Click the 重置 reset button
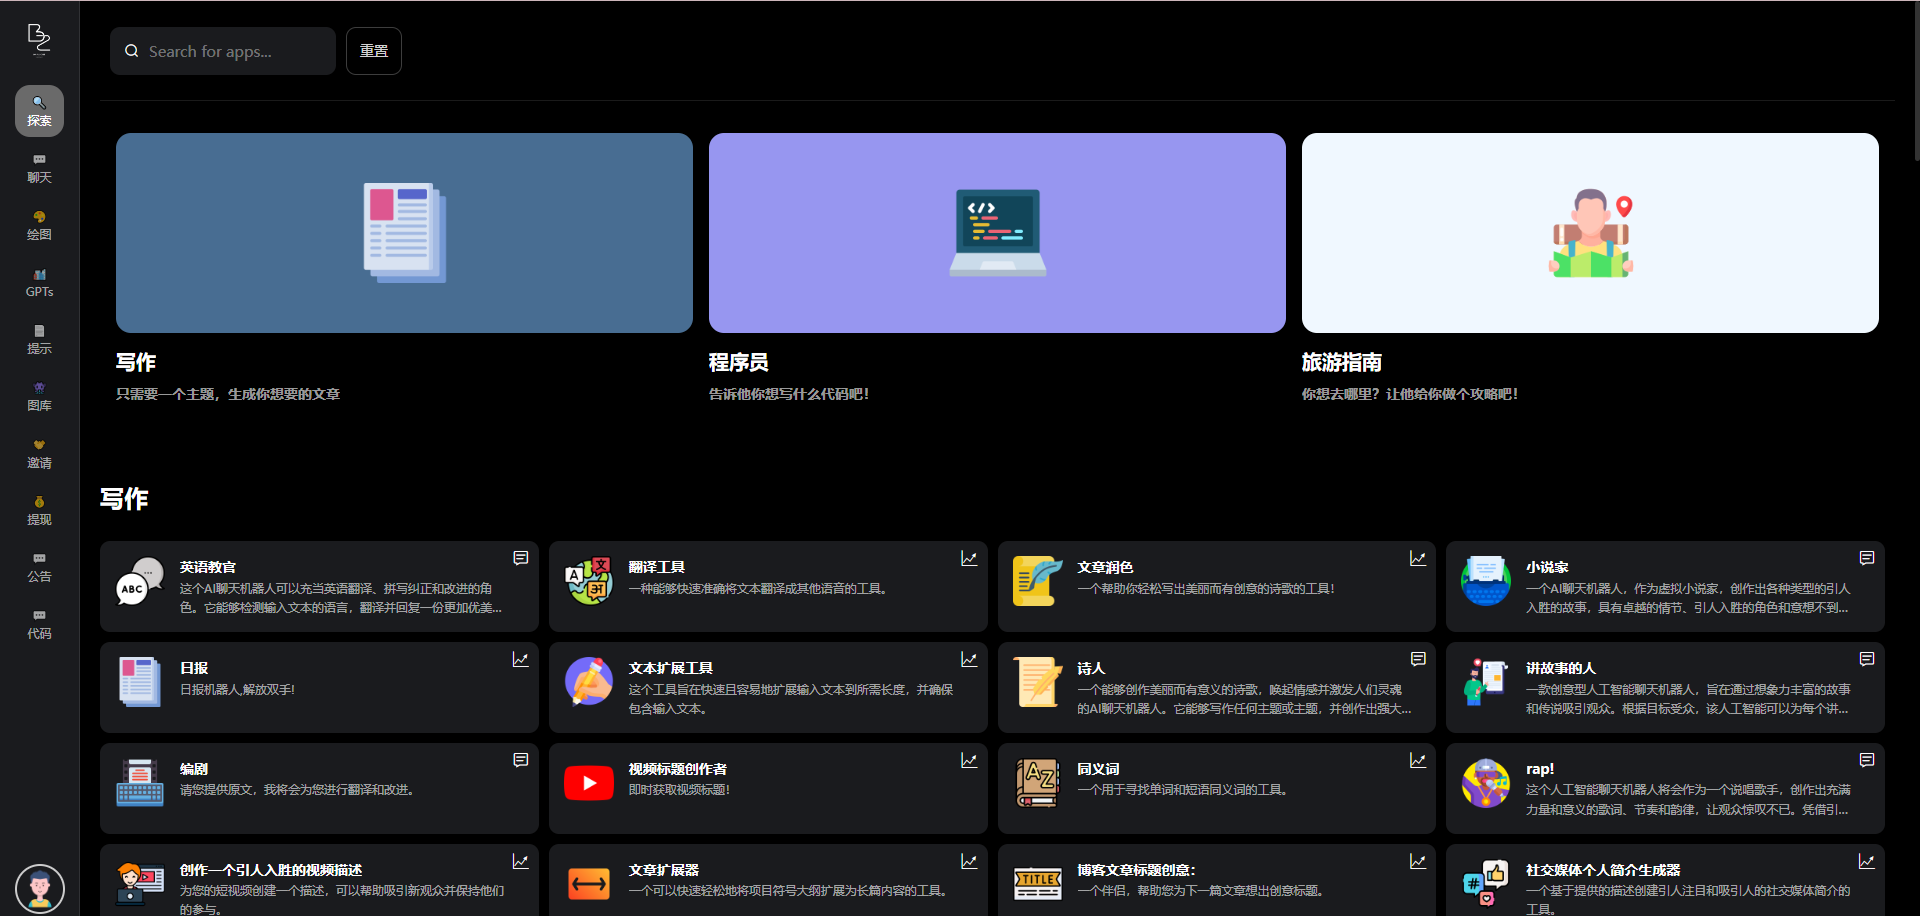This screenshot has width=1920, height=916. [x=373, y=51]
